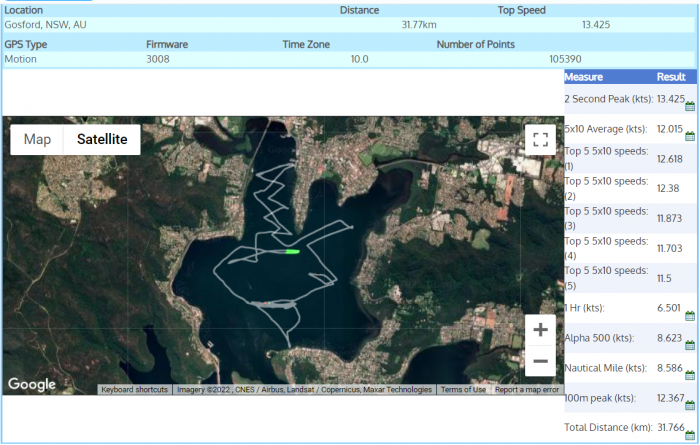This screenshot has width=700, height=445.
Task: Select the Top 5 5x10 speeds (5) value 11.5
Action: point(664,278)
